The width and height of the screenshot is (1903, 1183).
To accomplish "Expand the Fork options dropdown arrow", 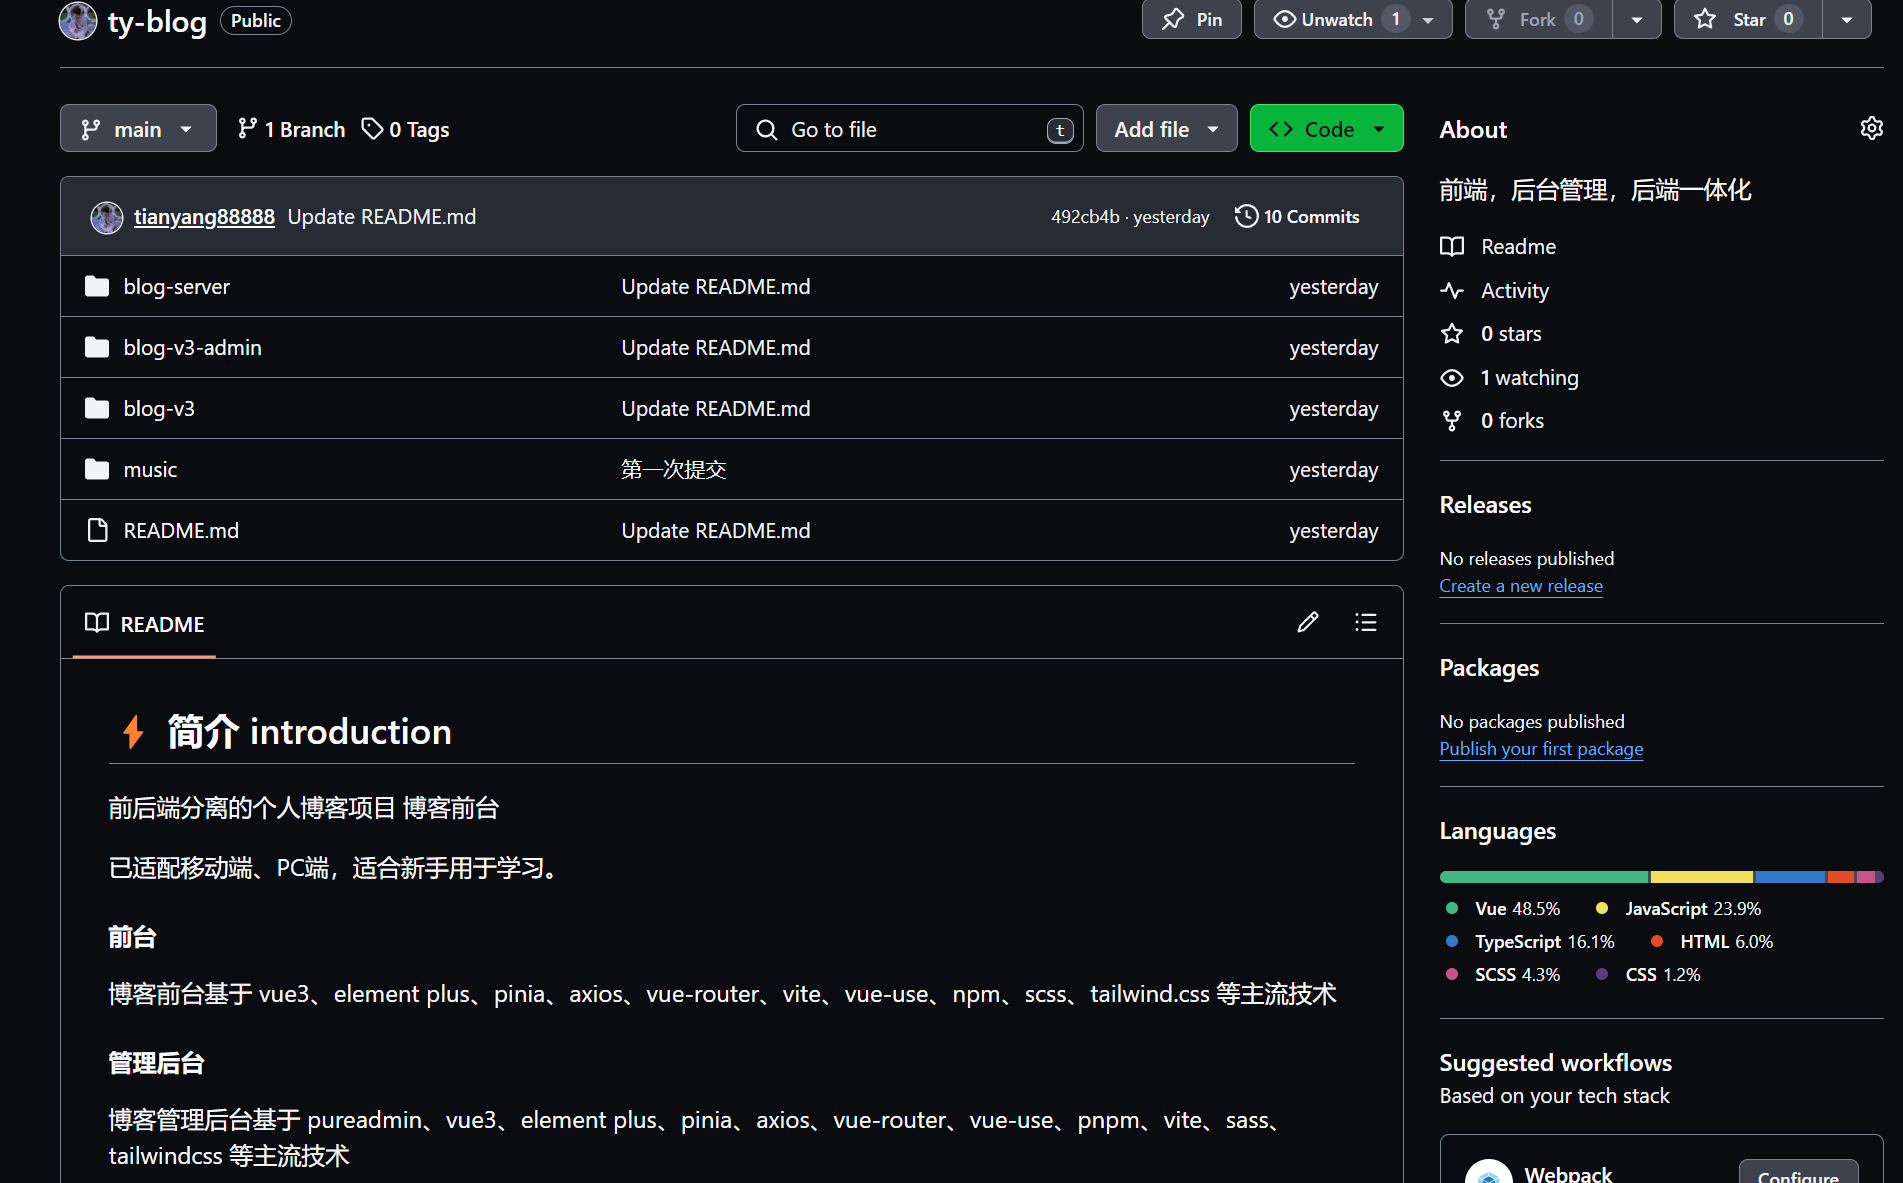I will point(1637,19).
